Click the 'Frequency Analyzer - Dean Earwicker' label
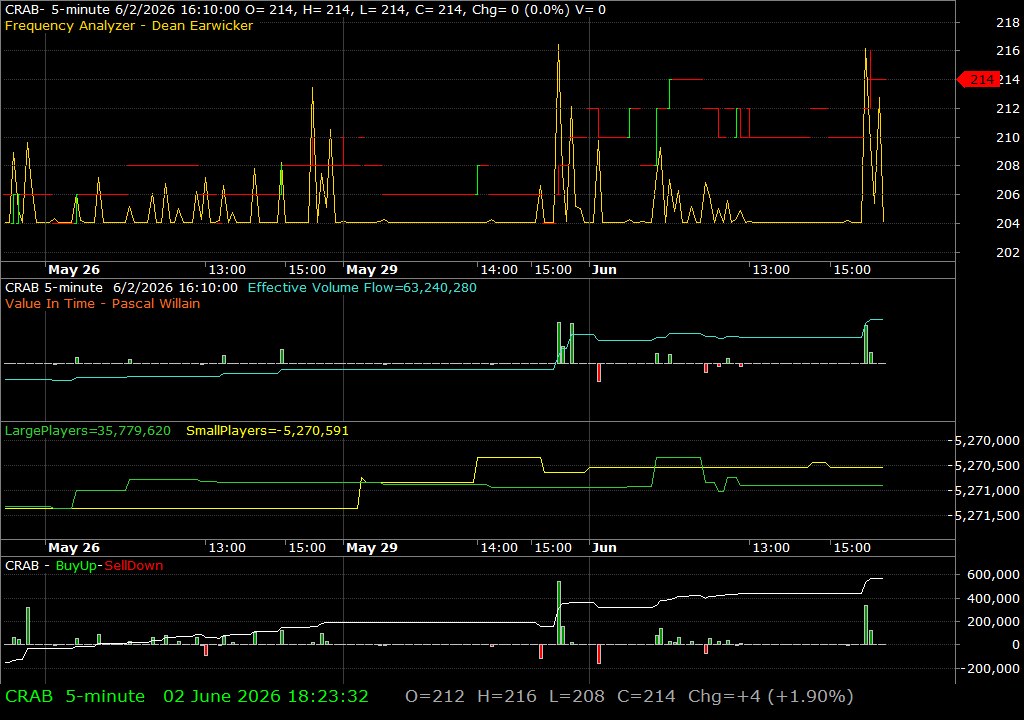The height and width of the screenshot is (720, 1024). 129,25
